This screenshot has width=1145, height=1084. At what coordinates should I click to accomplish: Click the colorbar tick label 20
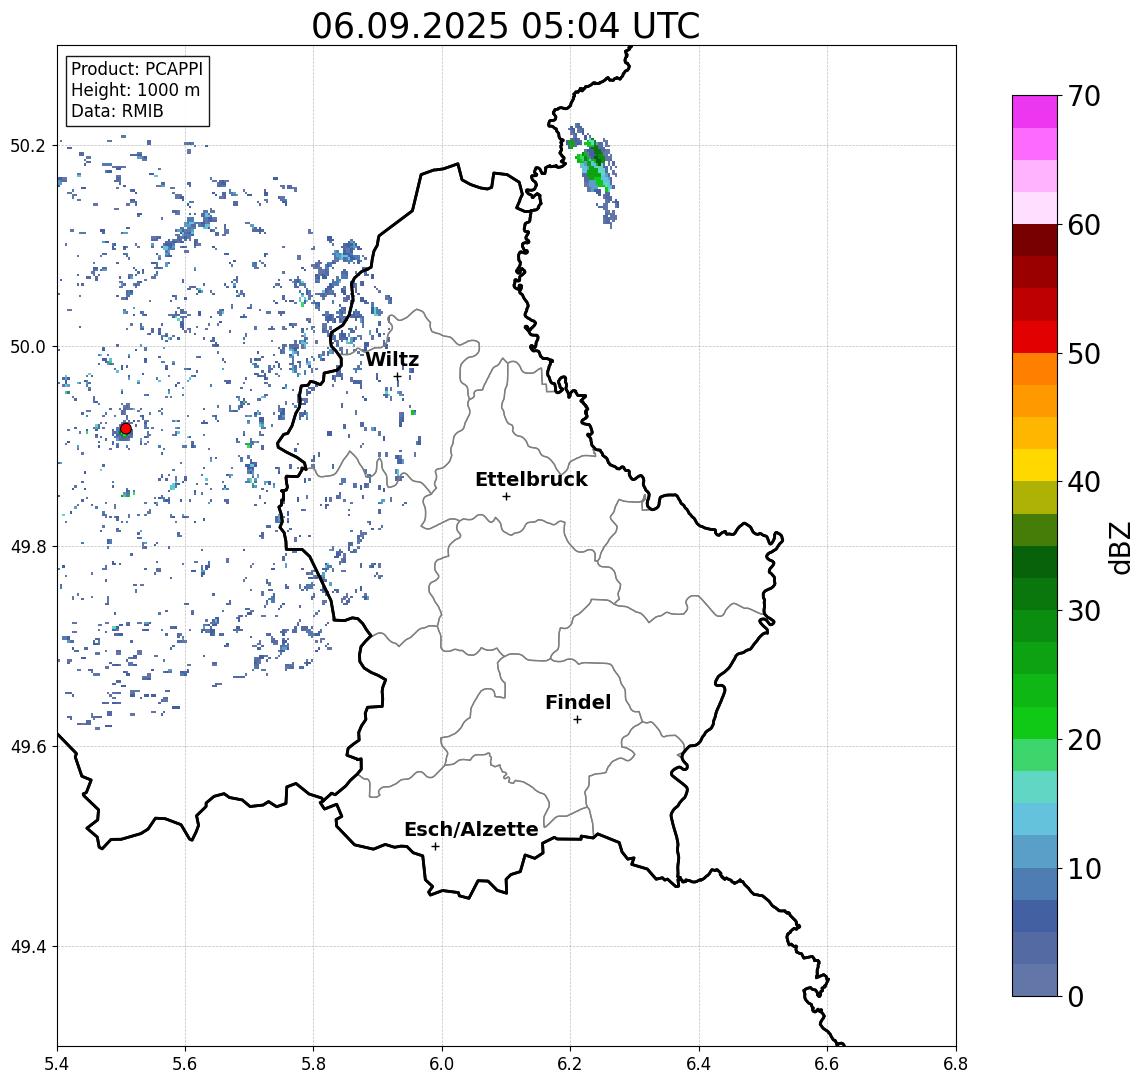1084,739
